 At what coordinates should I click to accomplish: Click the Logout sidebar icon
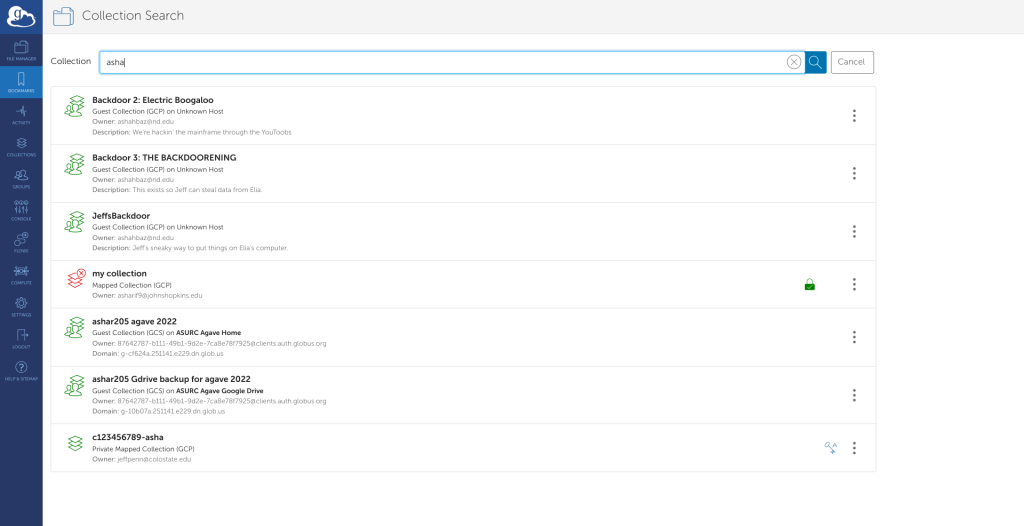coord(21,338)
